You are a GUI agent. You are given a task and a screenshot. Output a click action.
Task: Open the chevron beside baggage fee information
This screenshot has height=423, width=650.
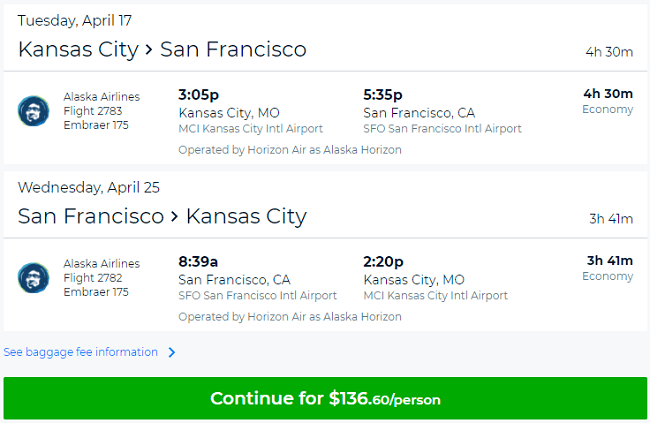coord(172,352)
